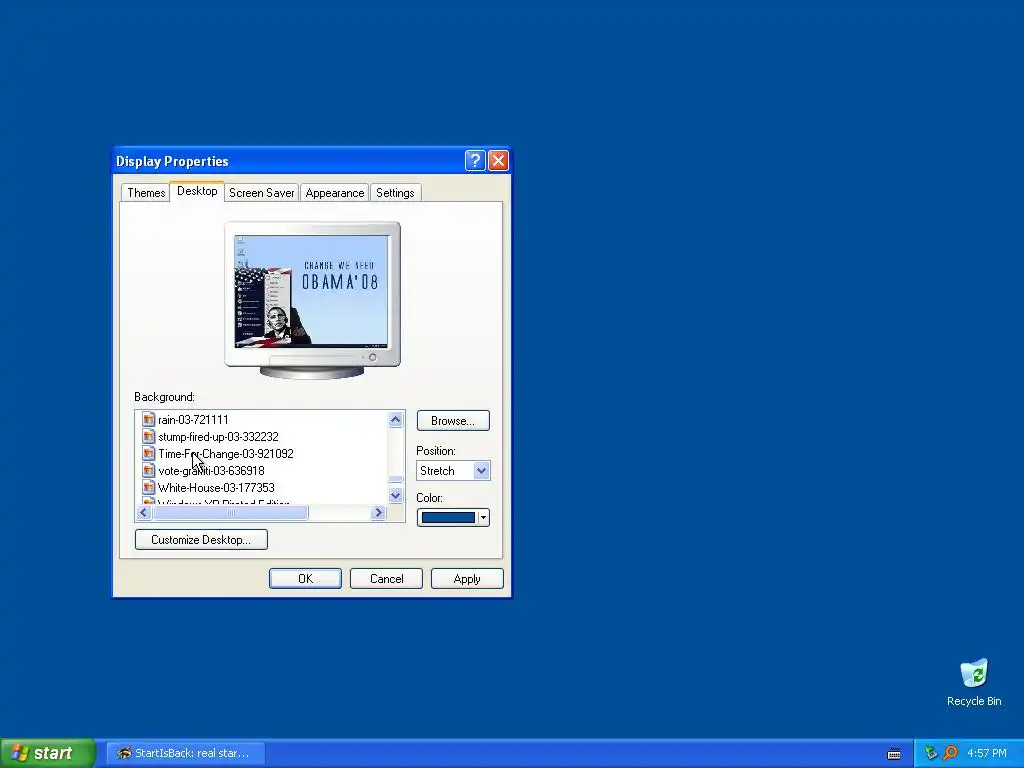Image resolution: width=1024 pixels, height=768 pixels.
Task: Click the 4:57 PM system clock
Action: pyautogui.click(x=987, y=753)
